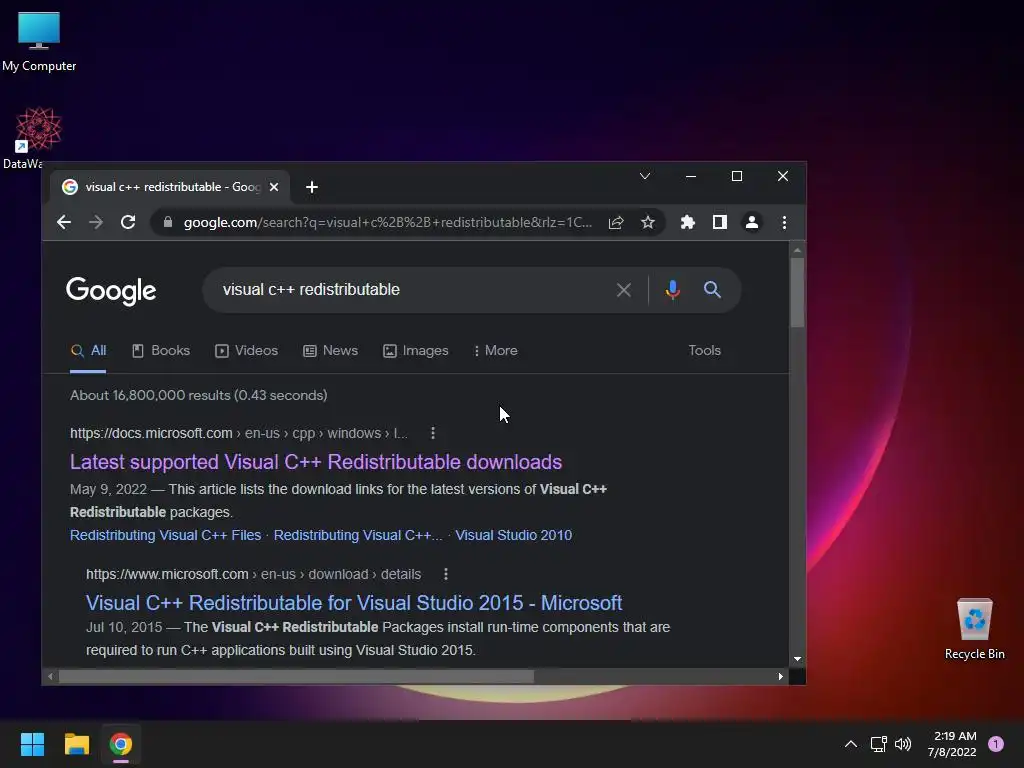View site info via the padlock icon

tap(168, 222)
